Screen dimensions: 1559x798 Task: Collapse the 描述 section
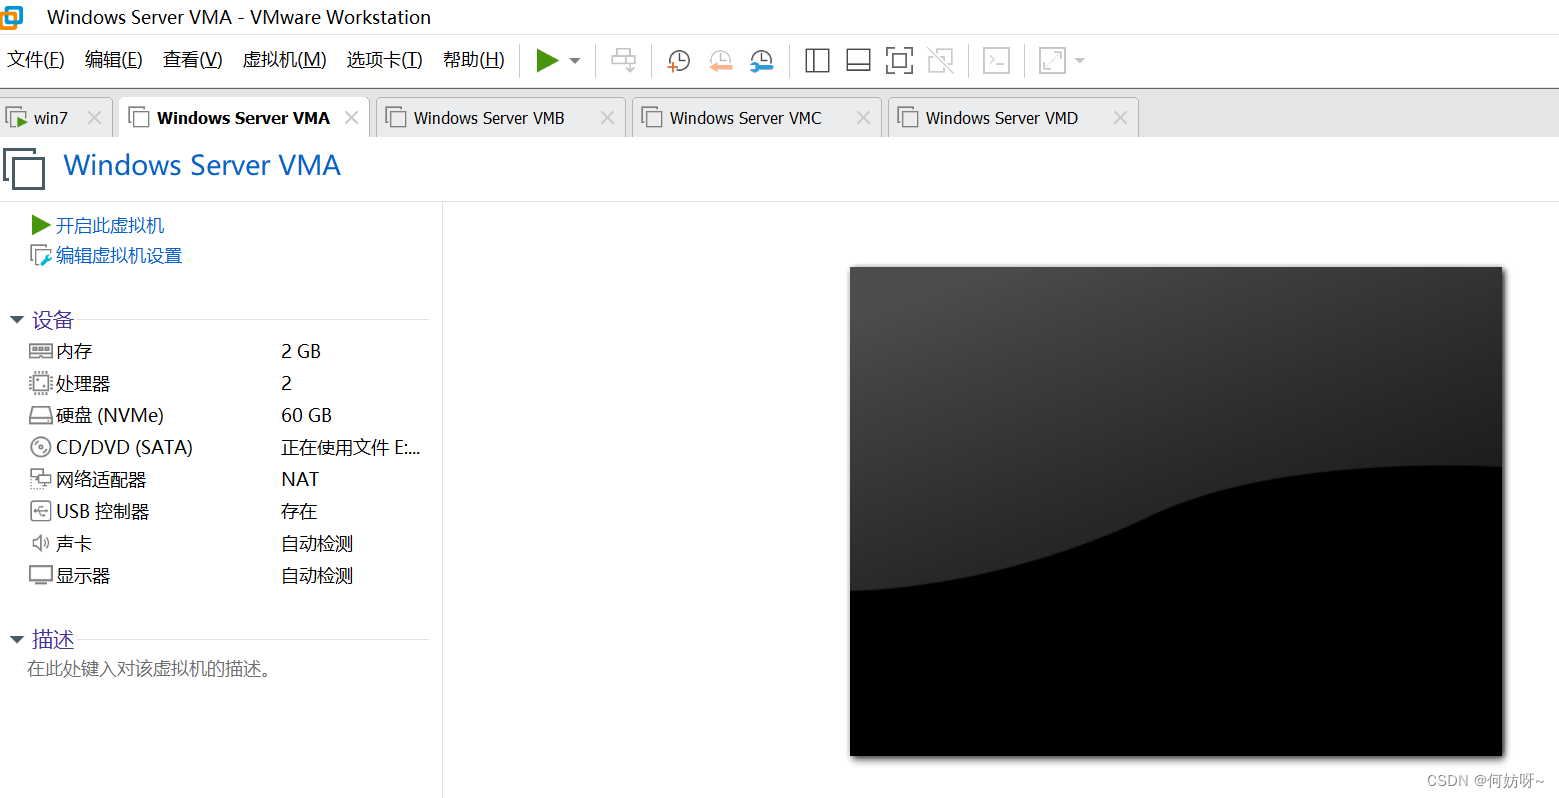[17, 640]
